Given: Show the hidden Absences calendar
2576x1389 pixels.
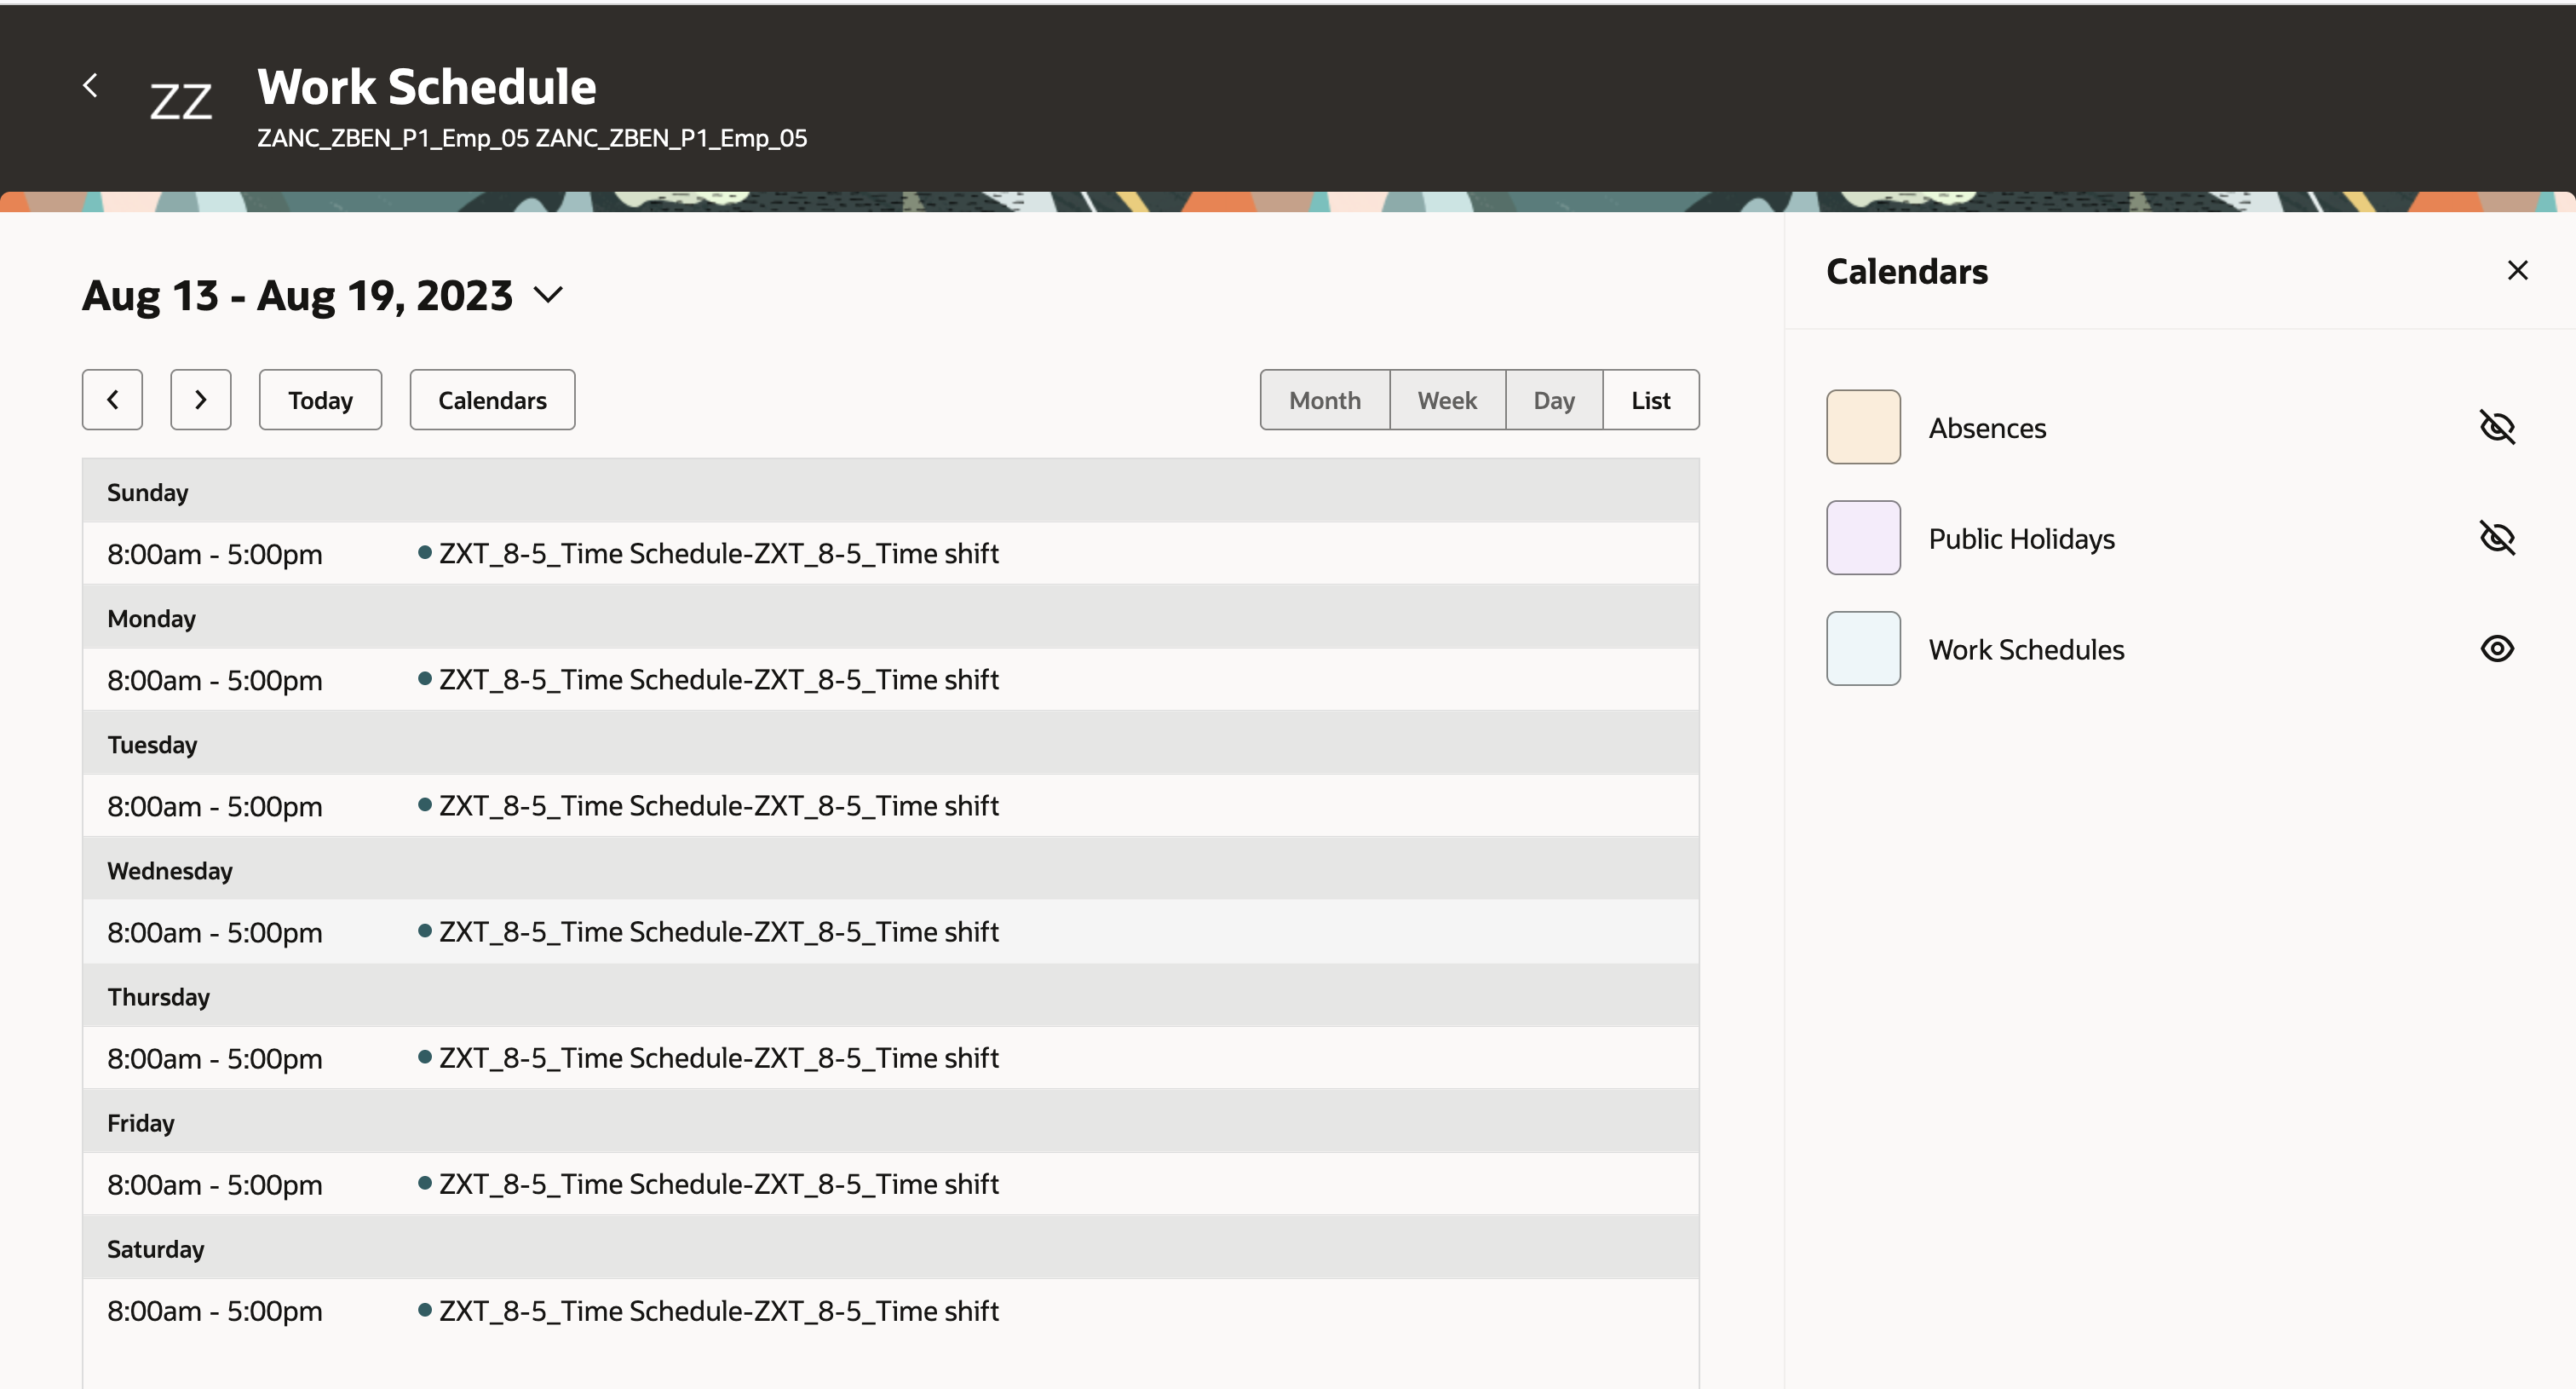Looking at the screenshot, I should (x=2497, y=427).
